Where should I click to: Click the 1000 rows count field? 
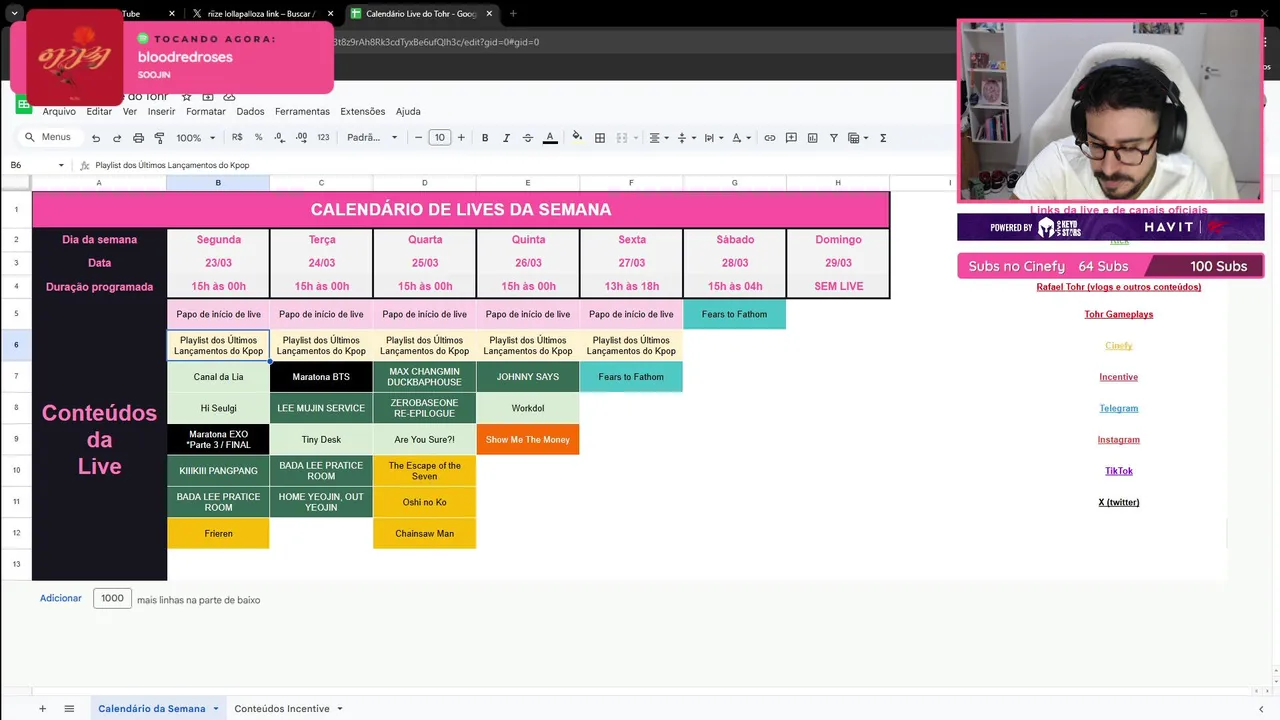pyautogui.click(x=112, y=598)
